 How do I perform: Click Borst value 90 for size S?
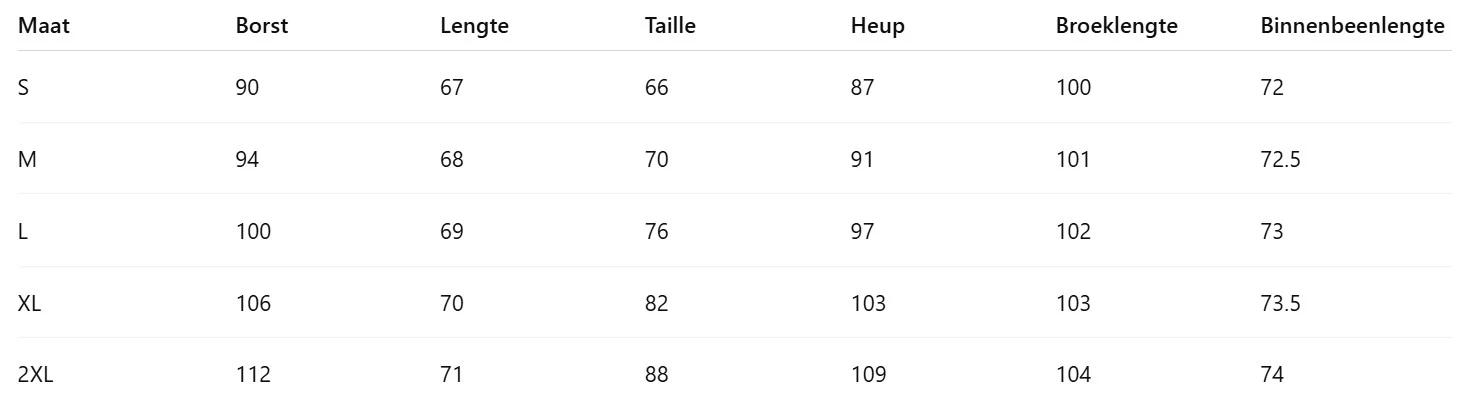coord(247,88)
